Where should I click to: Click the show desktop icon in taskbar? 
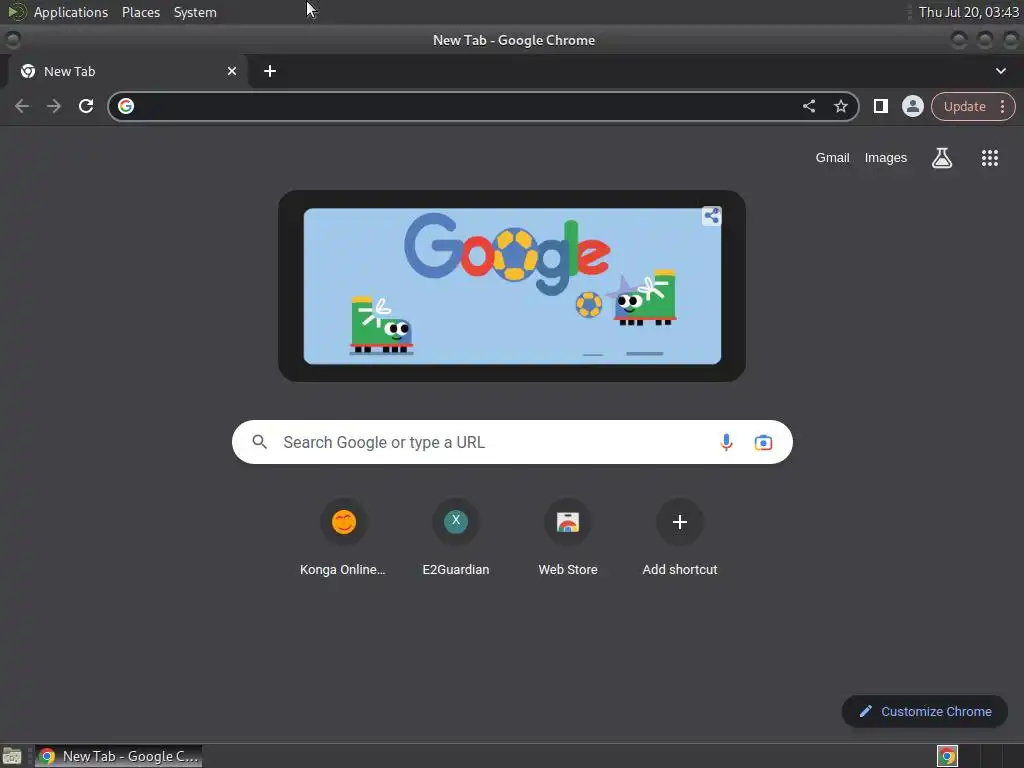pos(12,756)
